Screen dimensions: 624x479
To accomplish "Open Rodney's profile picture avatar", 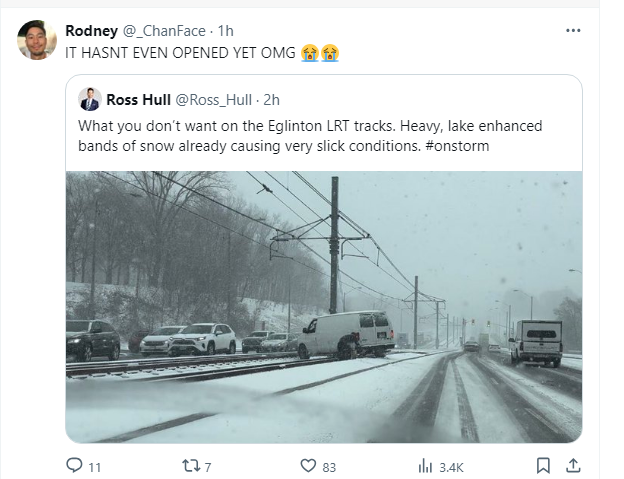I will click(x=37, y=40).
